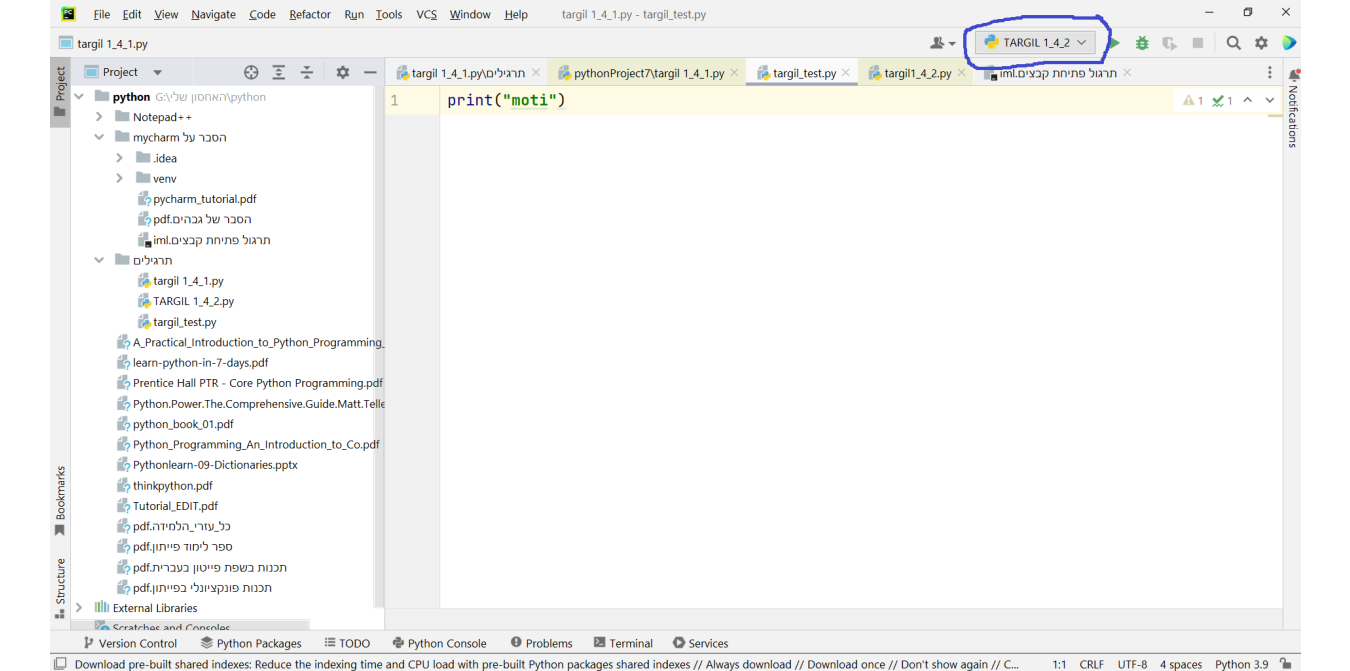Viewport: 1350px width, 671px height.
Task: Open the VCS menu
Action: pos(427,14)
